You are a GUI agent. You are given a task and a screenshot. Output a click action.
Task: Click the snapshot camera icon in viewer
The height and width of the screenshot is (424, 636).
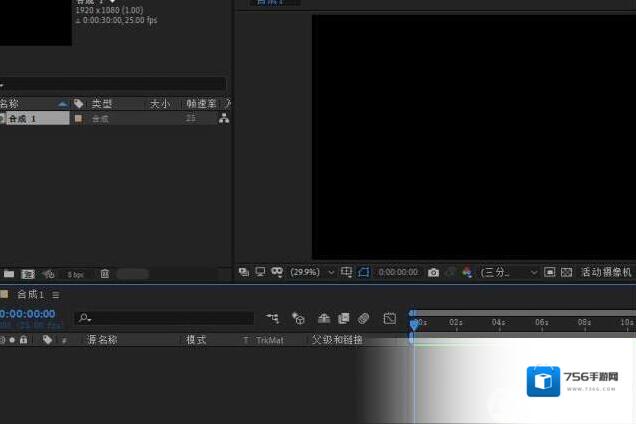(433, 272)
